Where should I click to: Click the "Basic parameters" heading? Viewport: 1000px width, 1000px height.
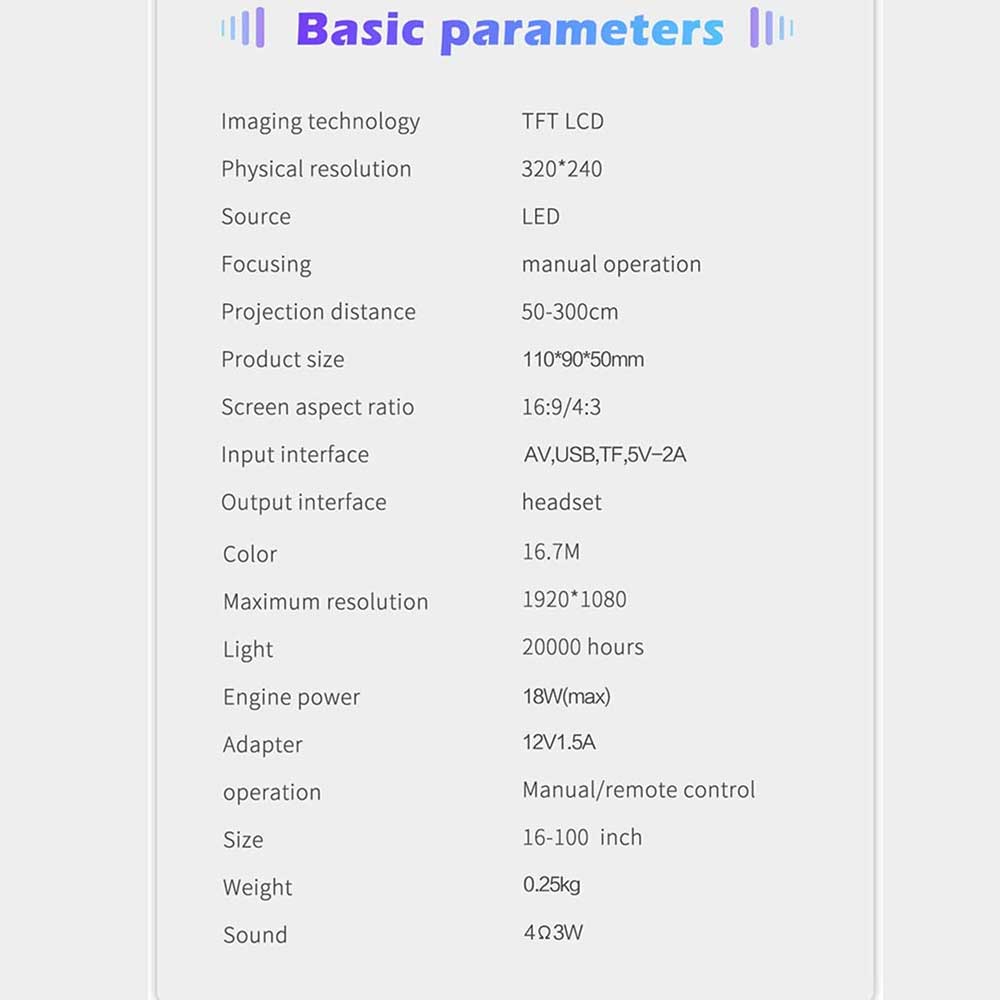[509, 30]
